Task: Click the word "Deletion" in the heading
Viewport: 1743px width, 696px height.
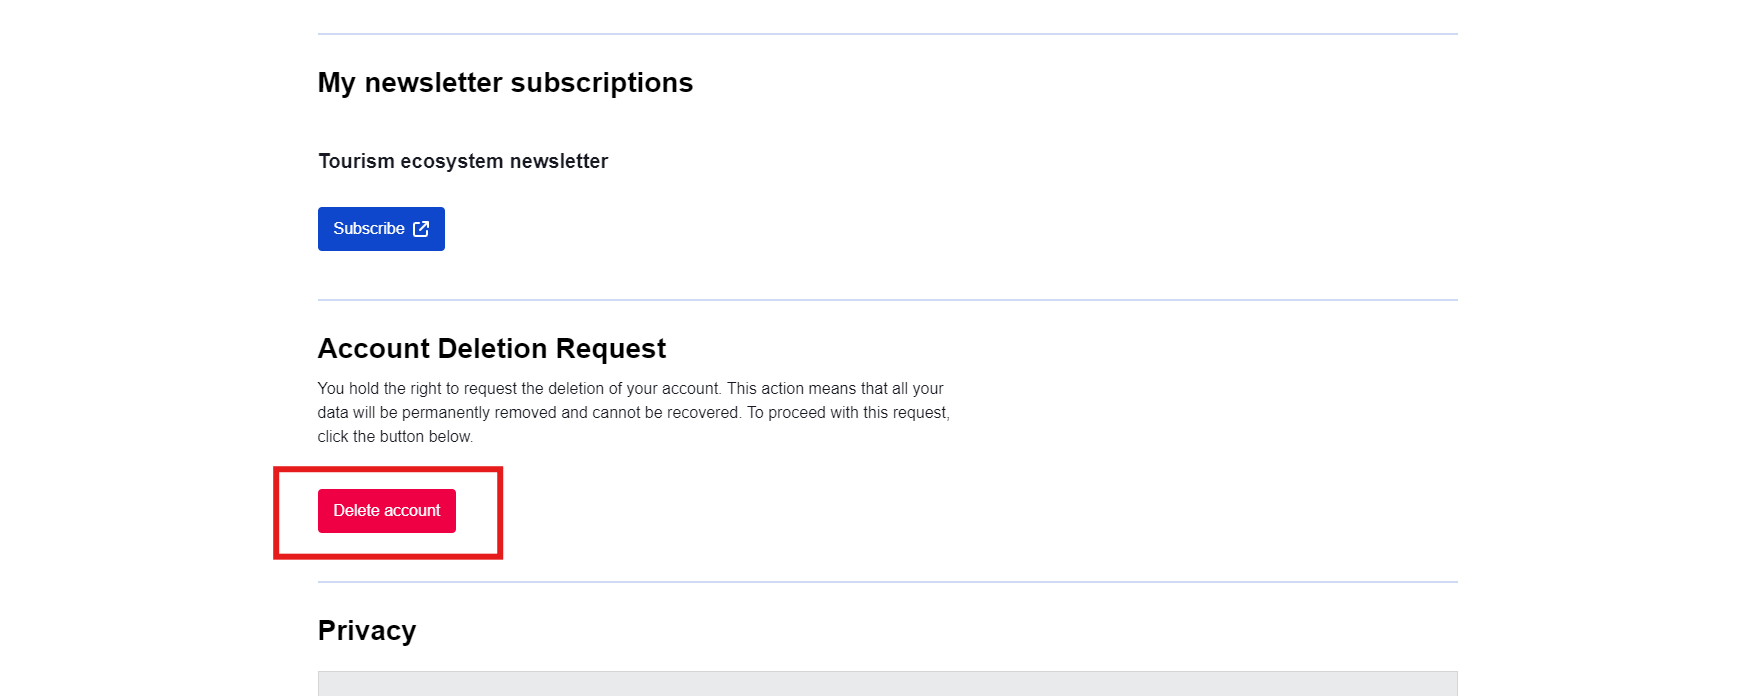Action: point(493,349)
